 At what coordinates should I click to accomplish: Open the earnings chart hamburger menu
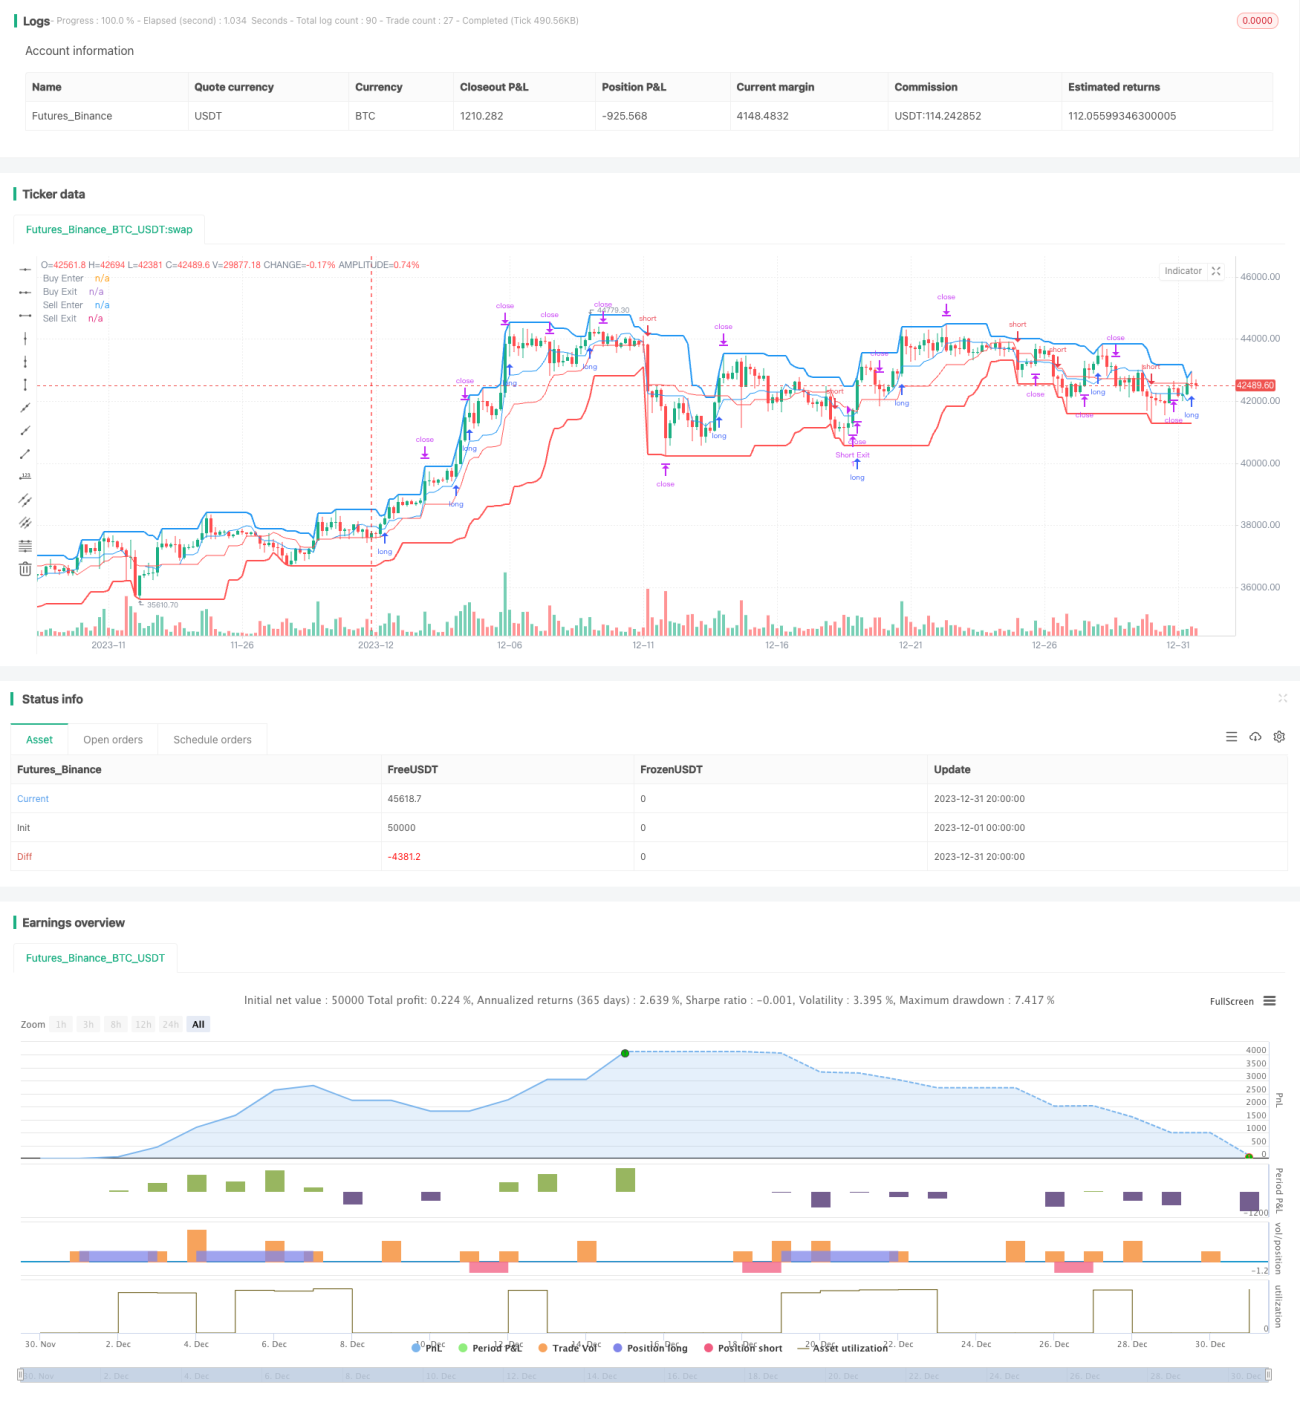1269,1001
